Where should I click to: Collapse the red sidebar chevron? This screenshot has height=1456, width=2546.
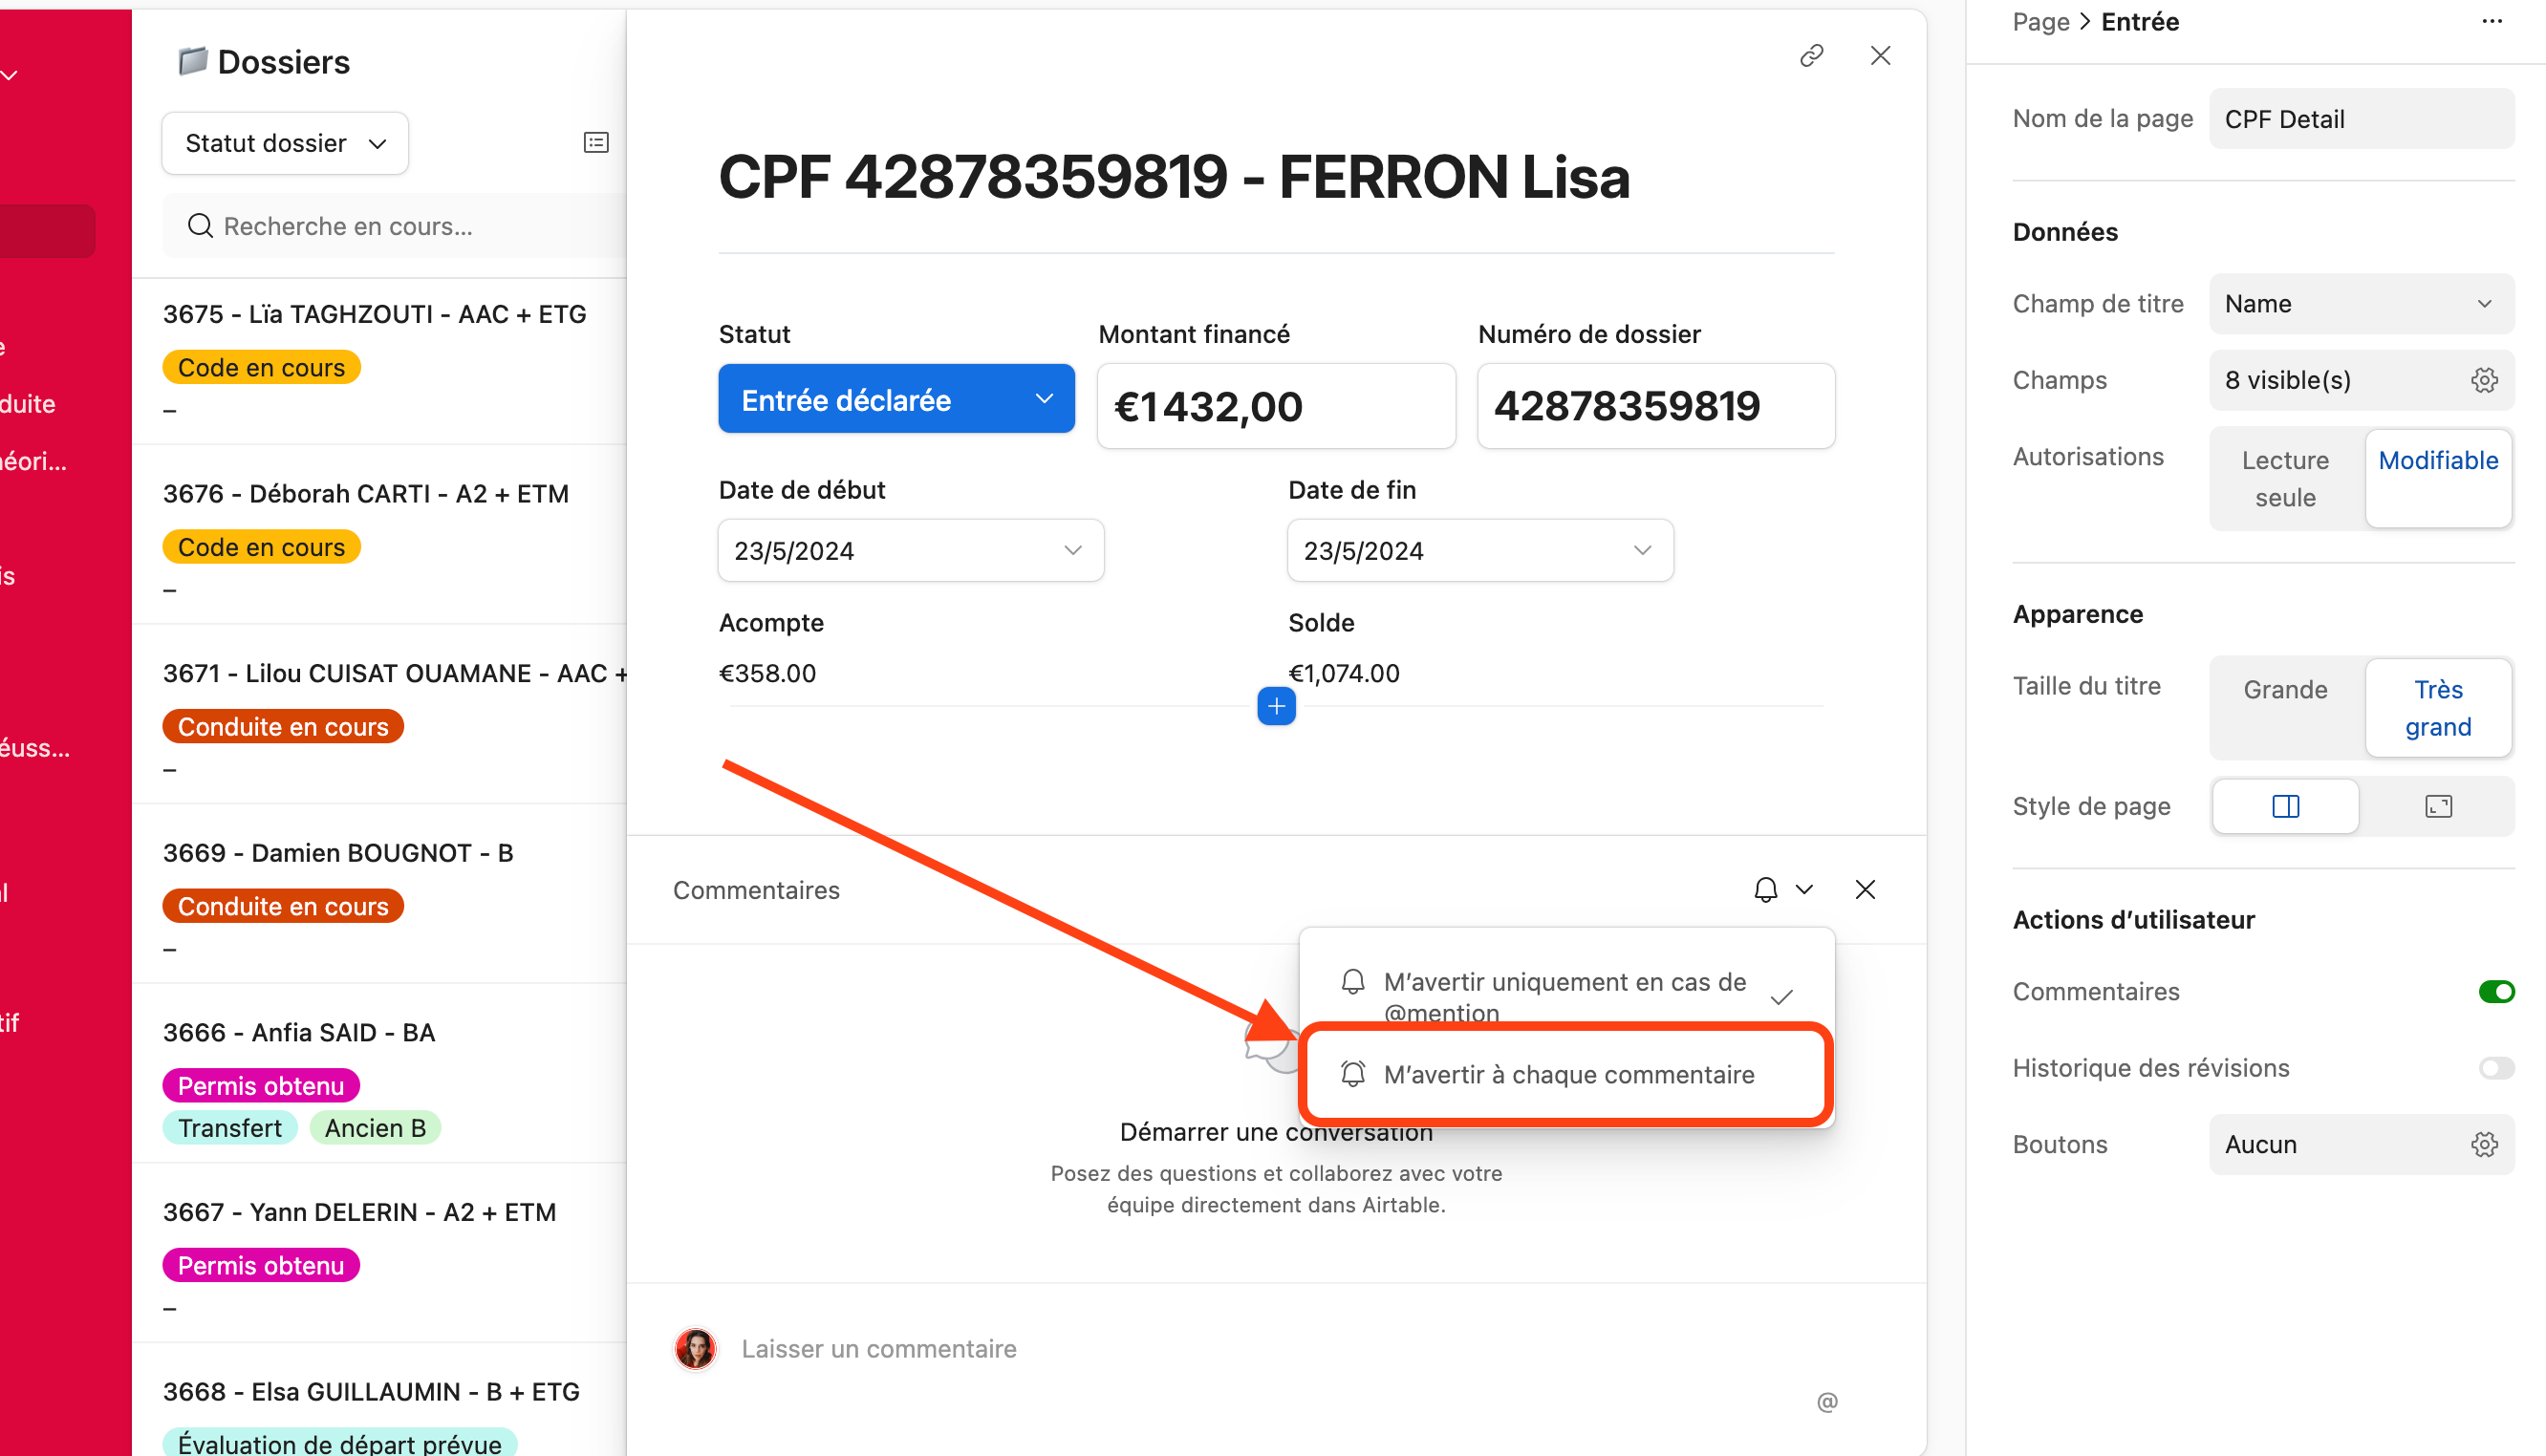10,75
